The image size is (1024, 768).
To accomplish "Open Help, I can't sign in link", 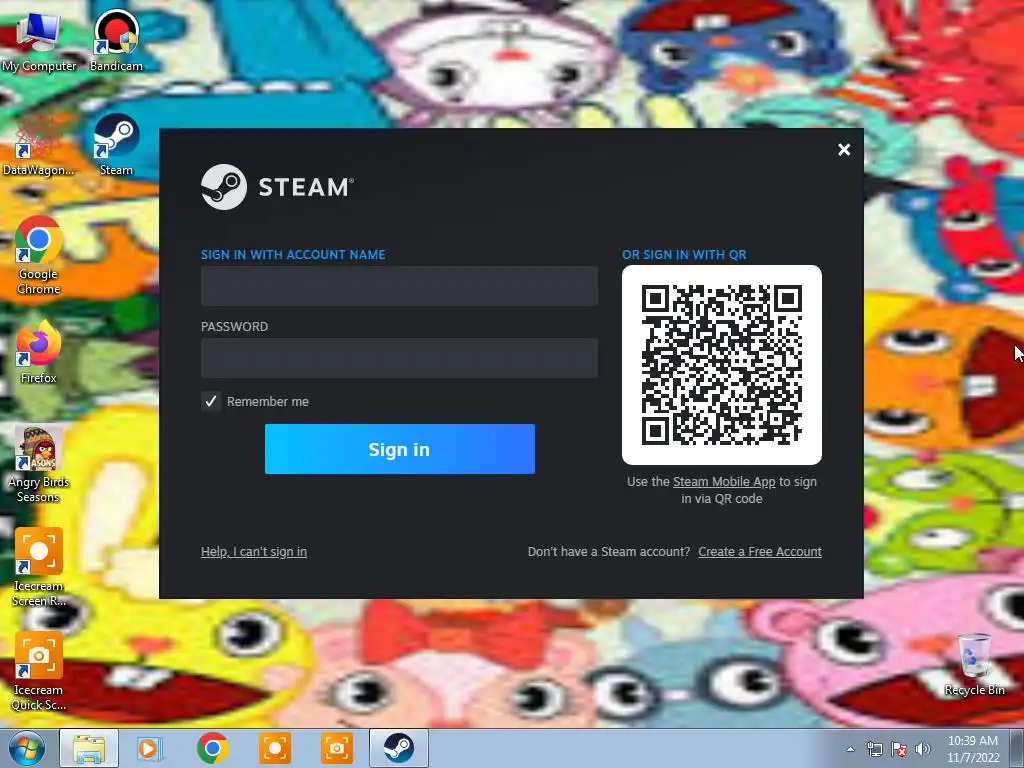I will 254,552.
